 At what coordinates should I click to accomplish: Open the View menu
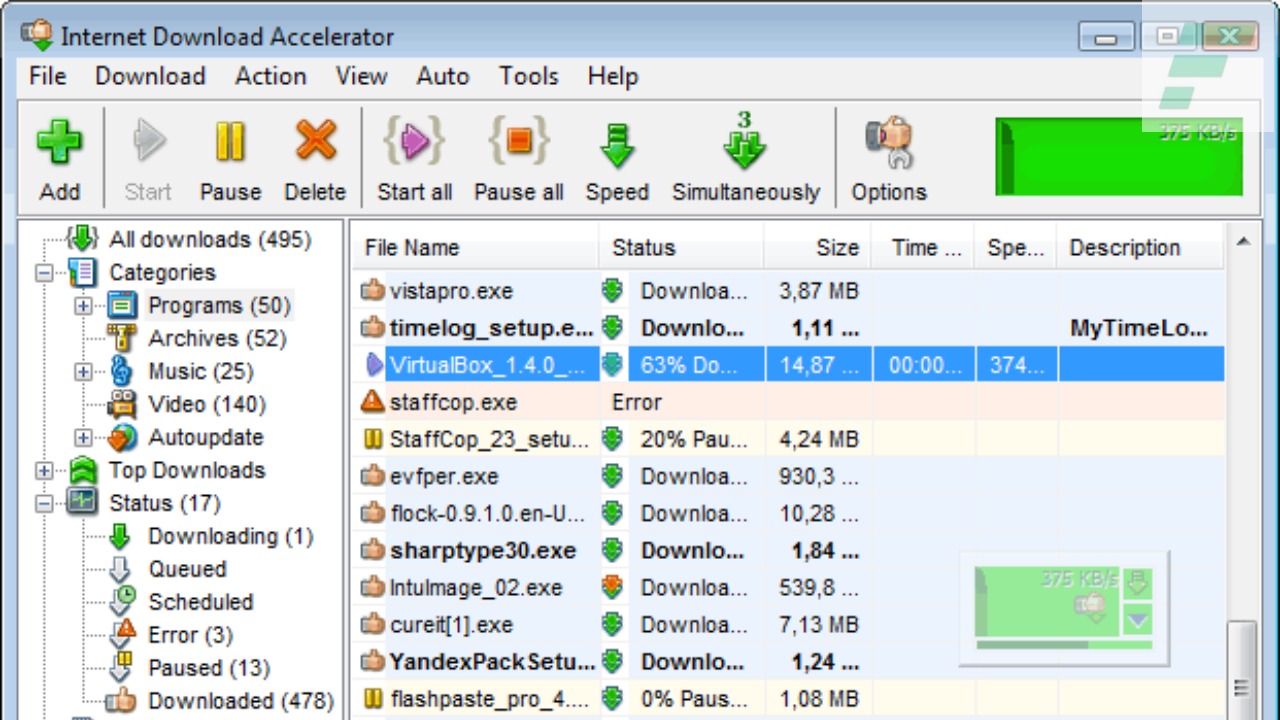(361, 76)
